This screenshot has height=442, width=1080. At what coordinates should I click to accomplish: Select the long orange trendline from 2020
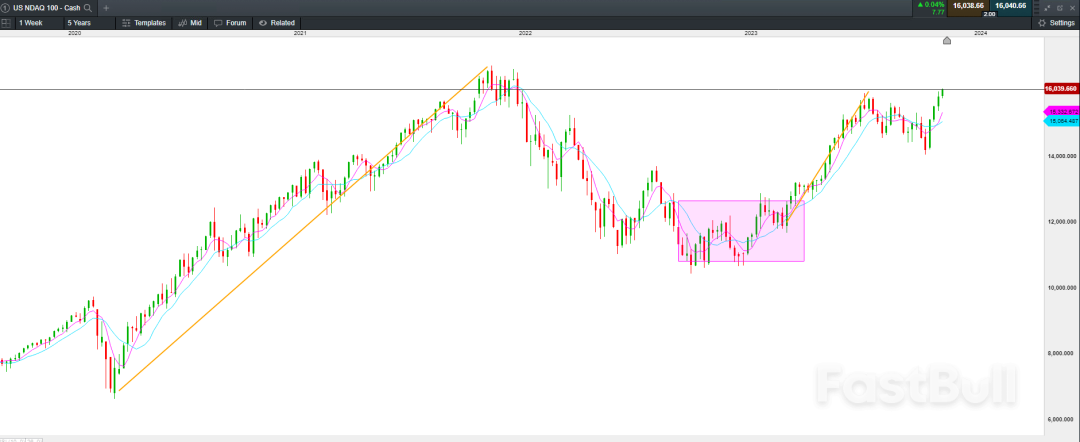[x=300, y=230]
